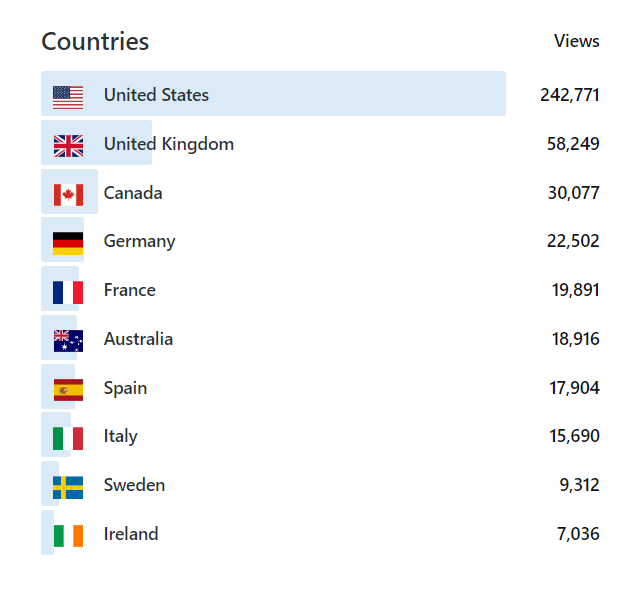Select the Ireland flag icon
Viewport: 622px width, 601px height.
pyautogui.click(x=68, y=535)
